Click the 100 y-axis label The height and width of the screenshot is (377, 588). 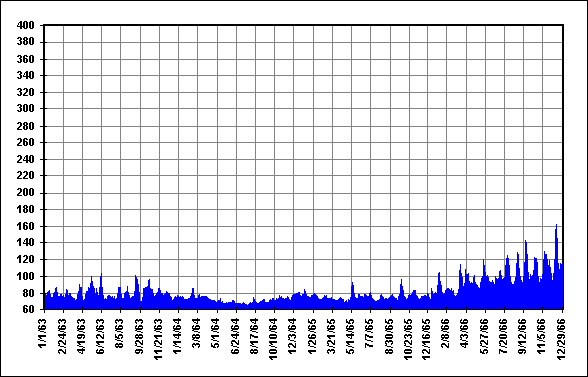[26, 276]
